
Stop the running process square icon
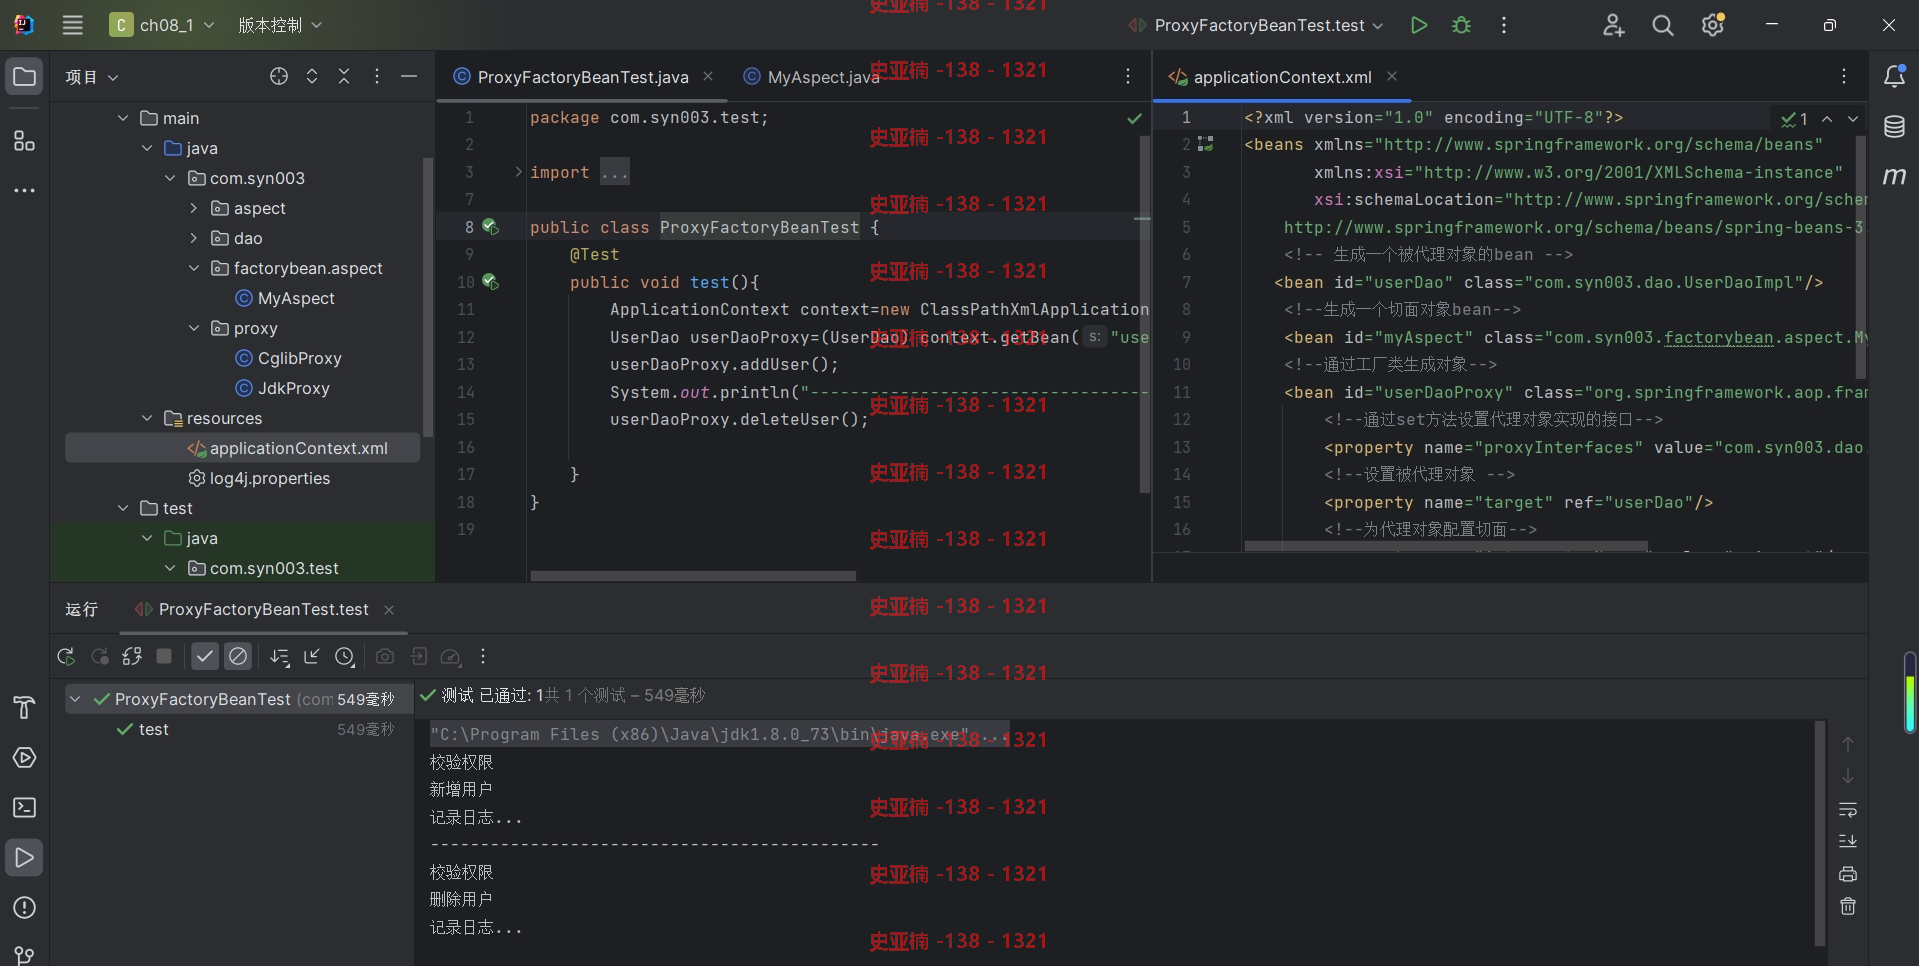[165, 656]
